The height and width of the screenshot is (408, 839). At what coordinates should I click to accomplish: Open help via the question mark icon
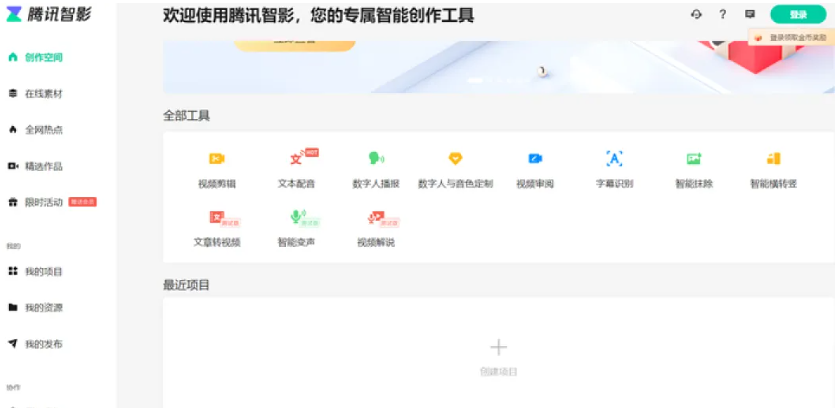pyautogui.click(x=723, y=15)
